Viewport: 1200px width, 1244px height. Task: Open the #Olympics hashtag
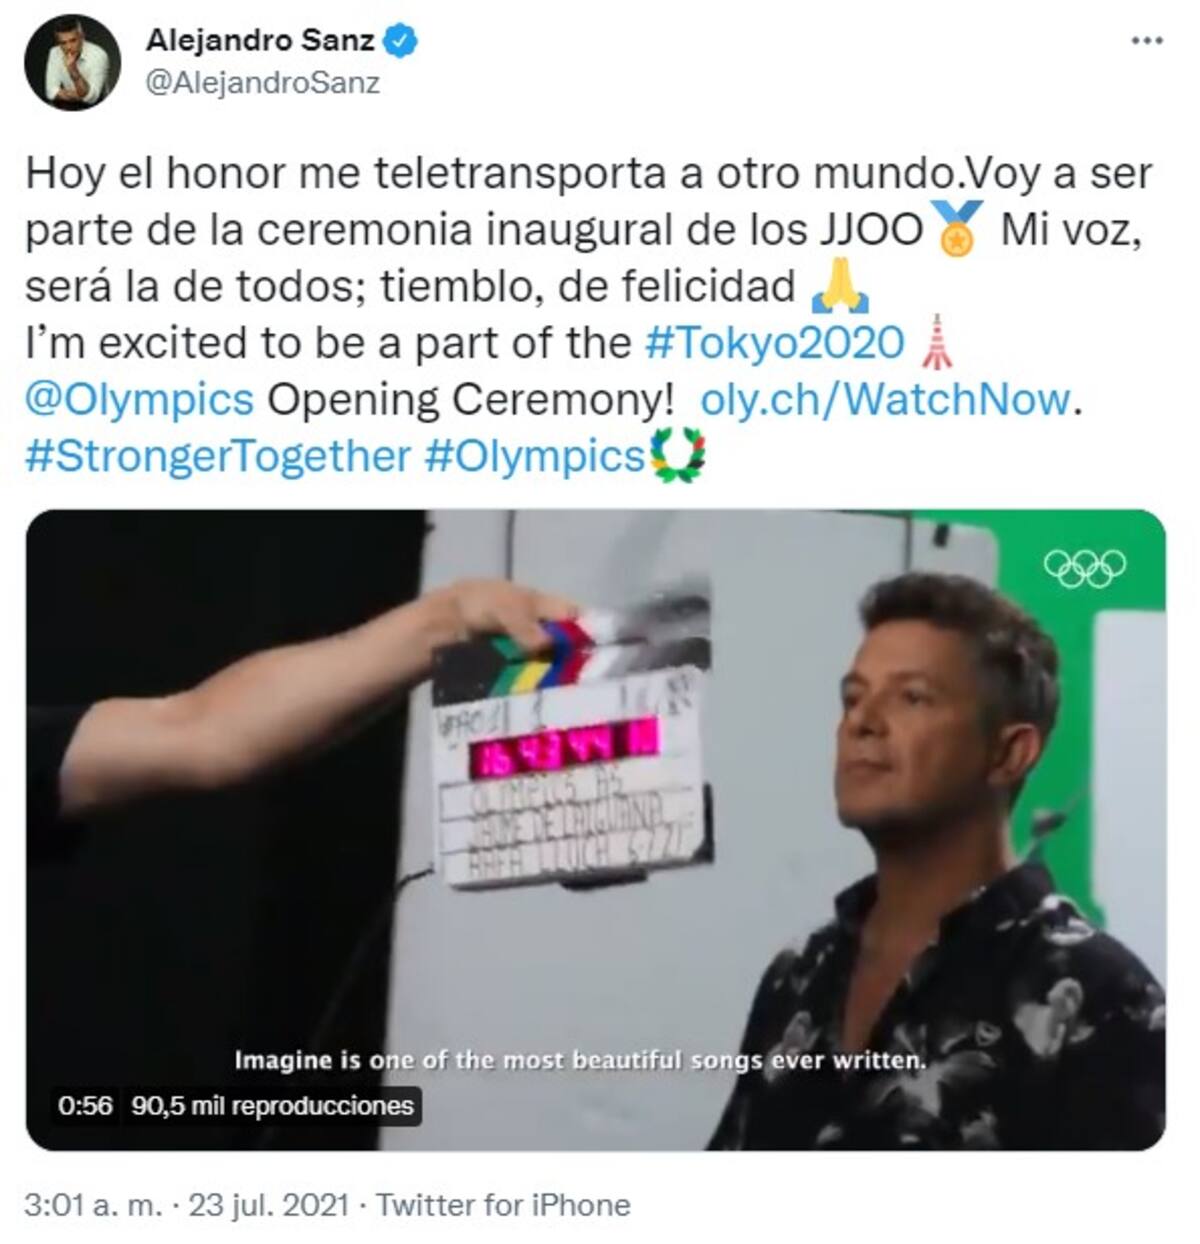(534, 456)
